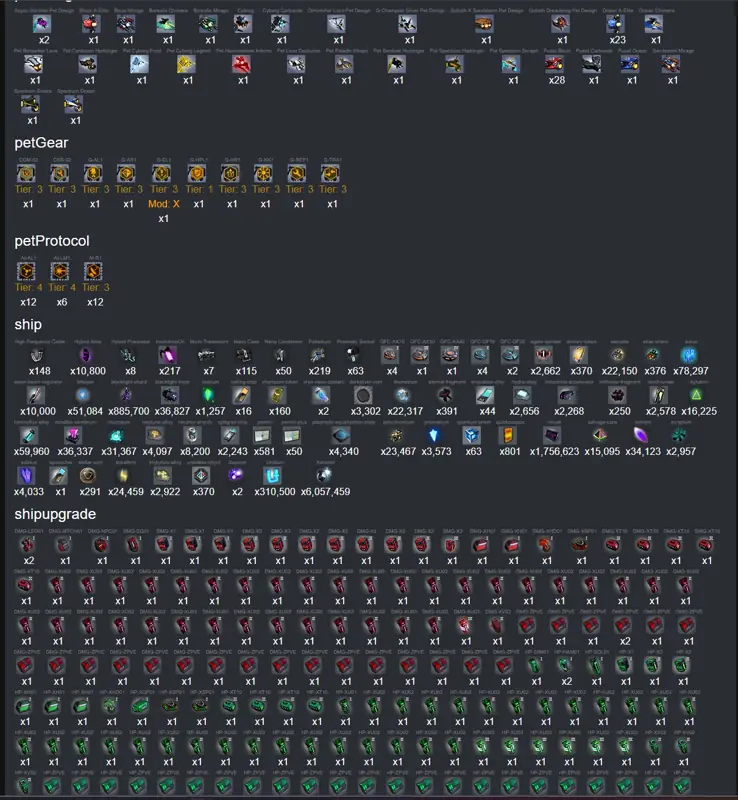The image size is (738, 800).
Task: Select the purple crystal with x34,123
Action: [x=642, y=435]
